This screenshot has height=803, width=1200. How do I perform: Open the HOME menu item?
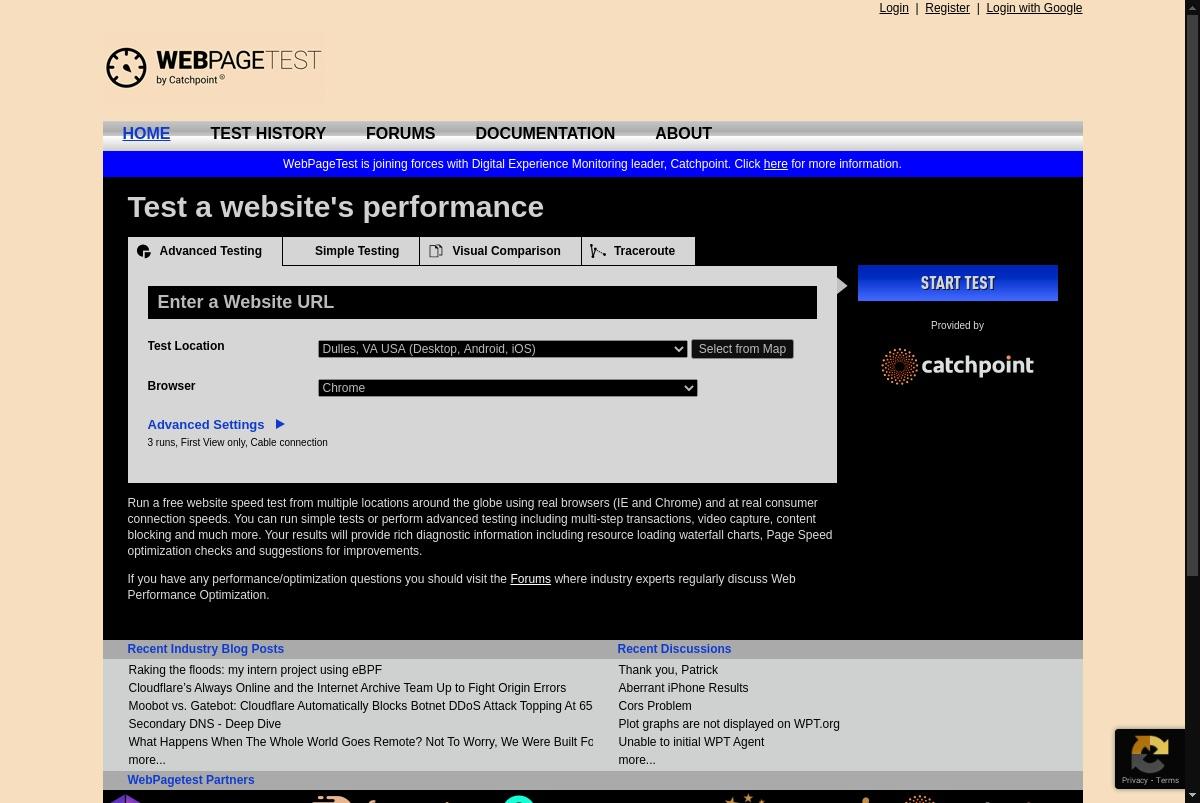pos(146,134)
